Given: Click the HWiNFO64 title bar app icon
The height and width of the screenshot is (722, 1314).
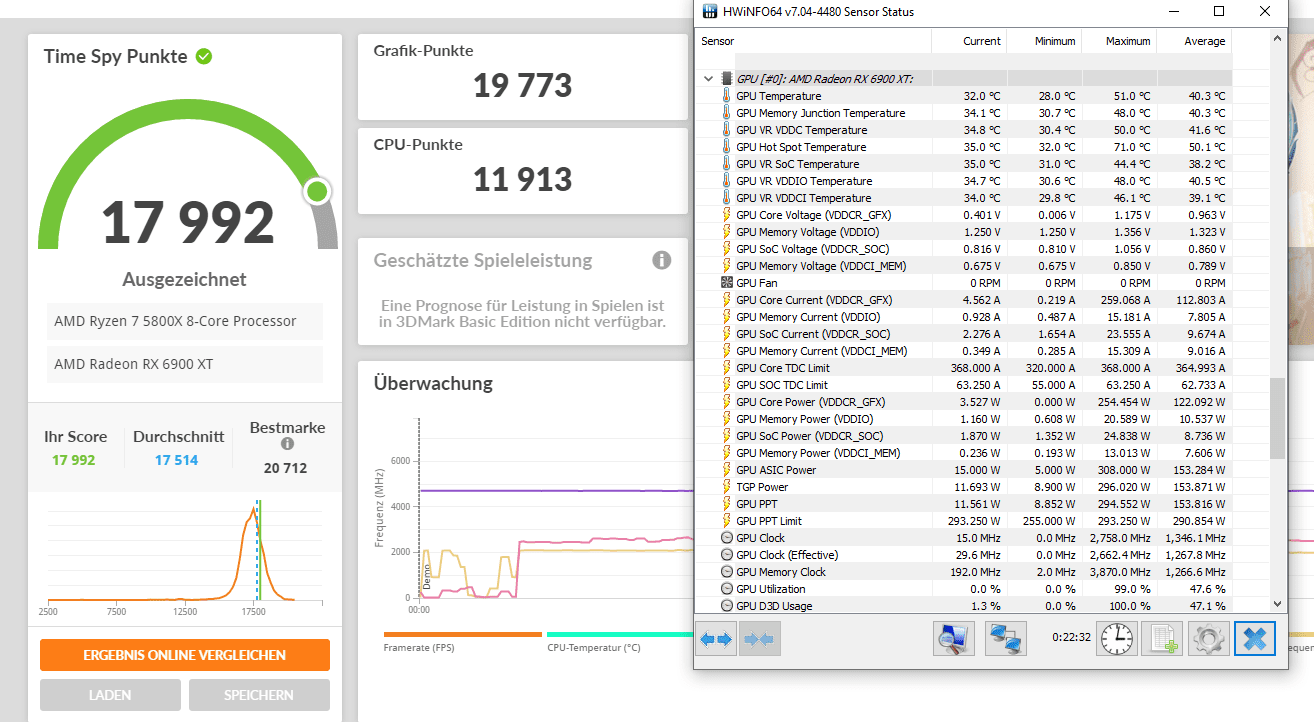Looking at the screenshot, I should [709, 12].
